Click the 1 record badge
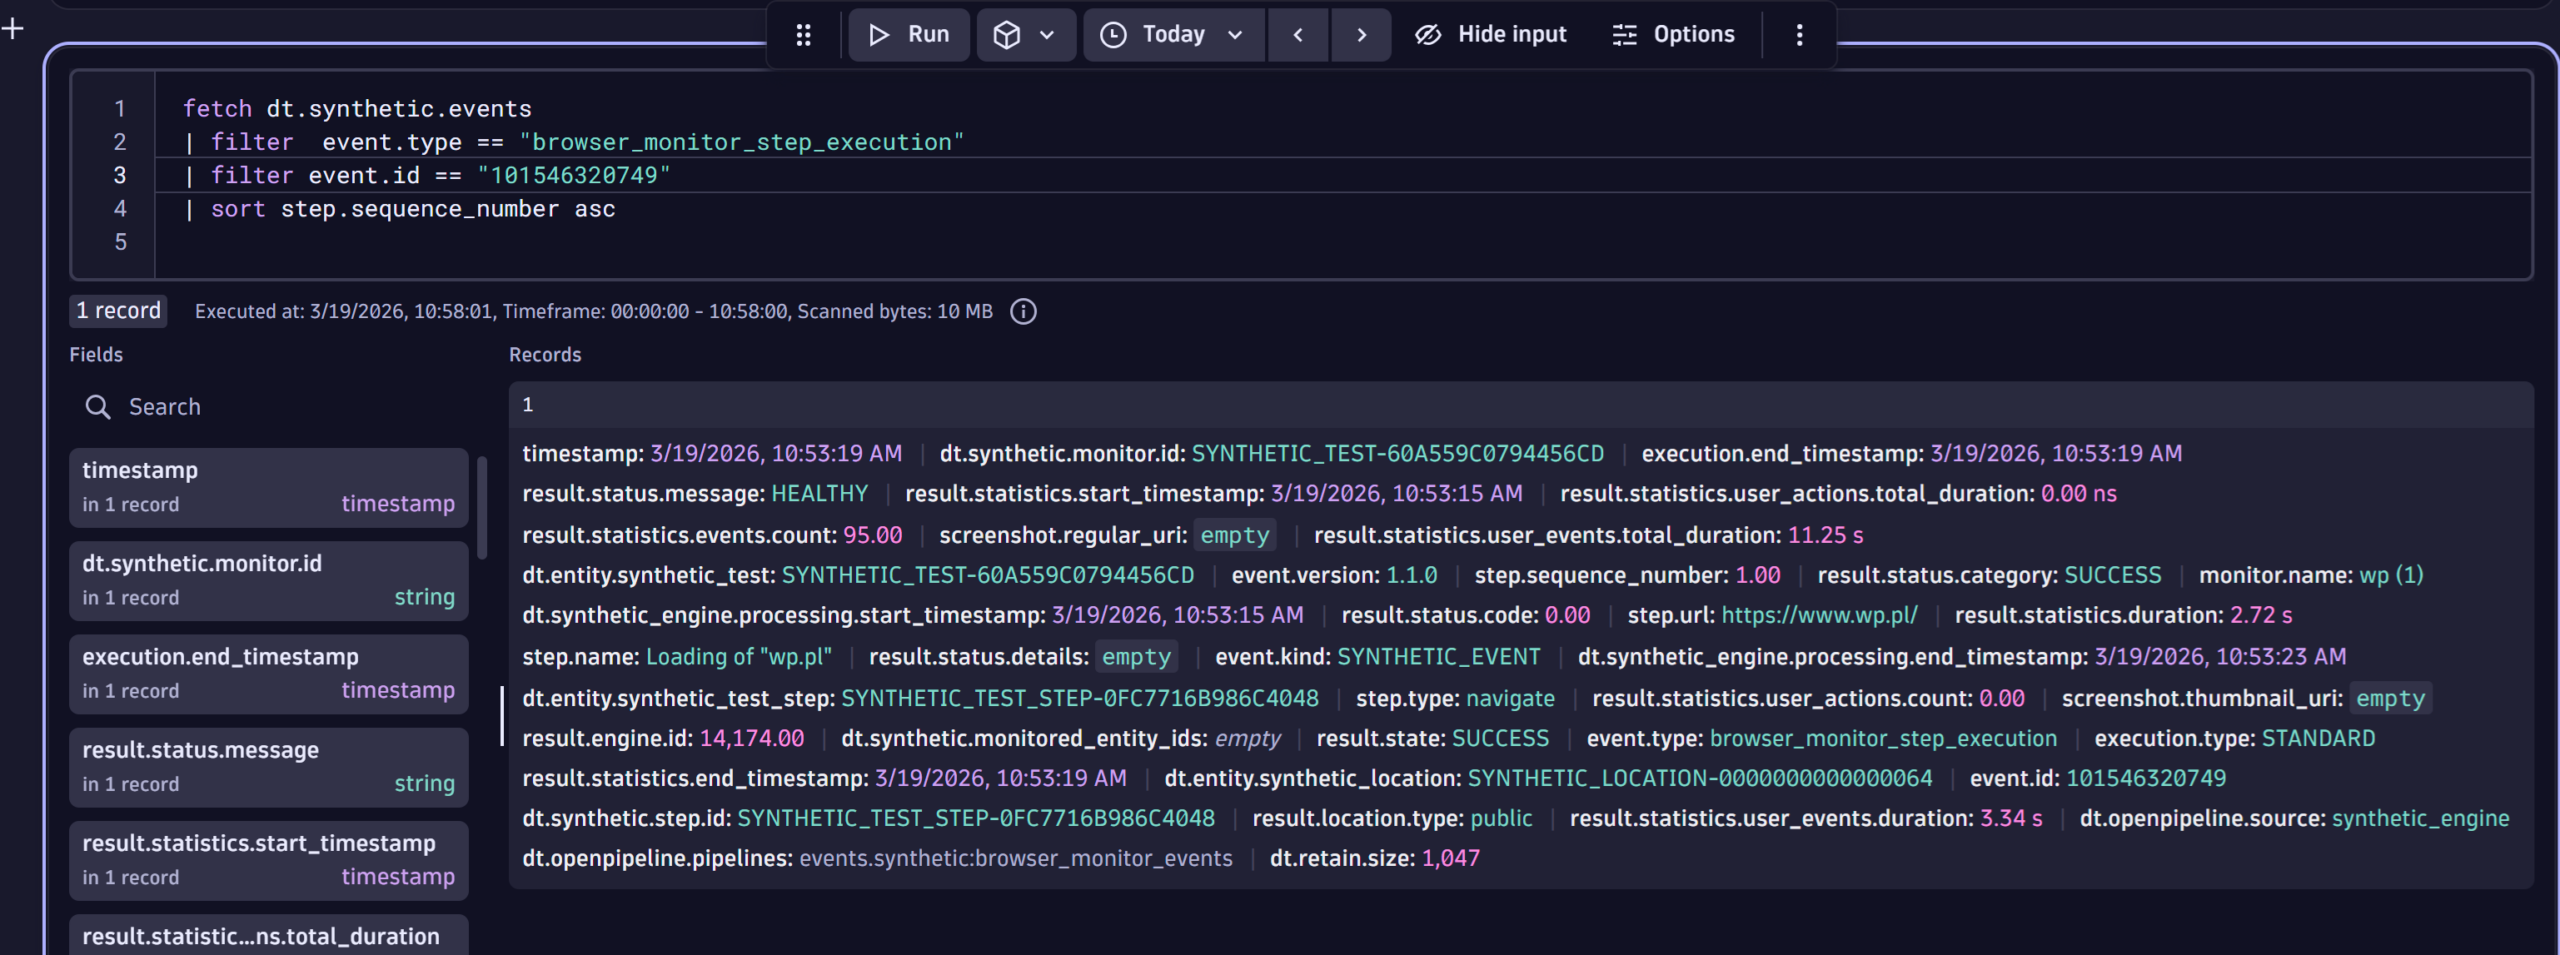 [117, 311]
